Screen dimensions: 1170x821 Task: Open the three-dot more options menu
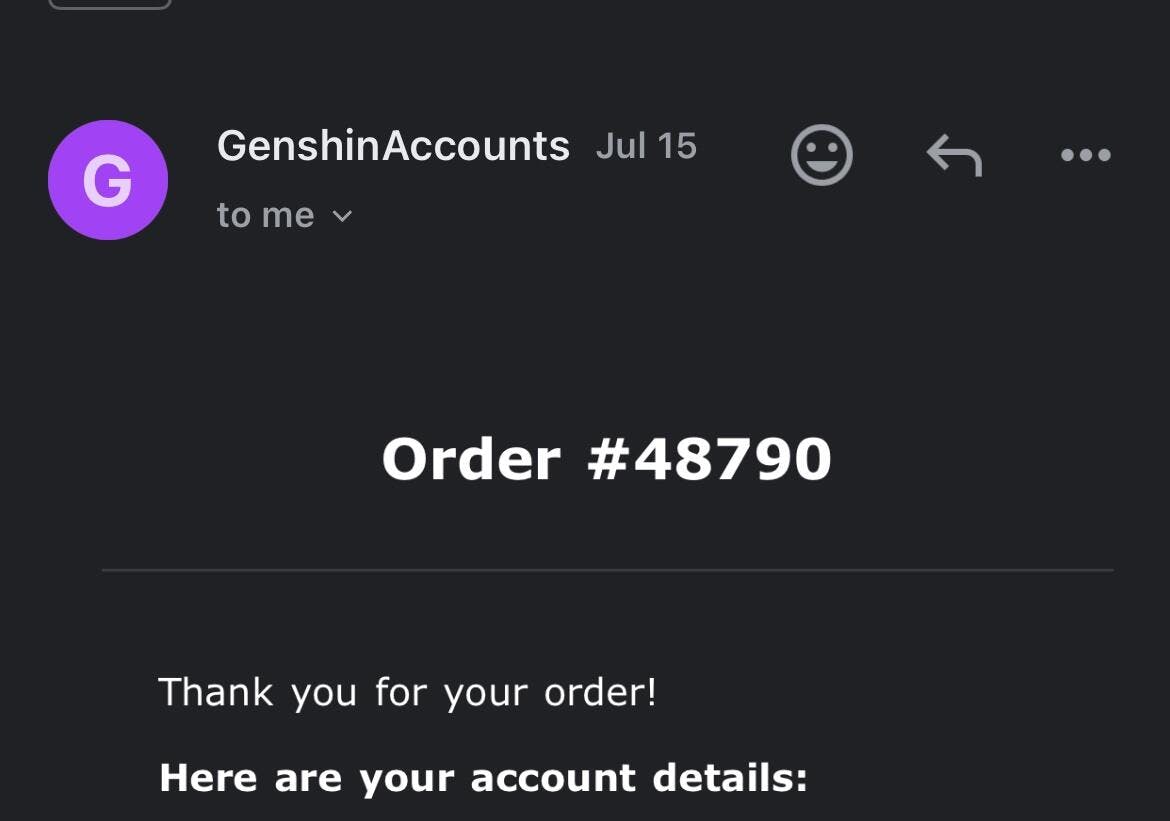click(x=1085, y=156)
